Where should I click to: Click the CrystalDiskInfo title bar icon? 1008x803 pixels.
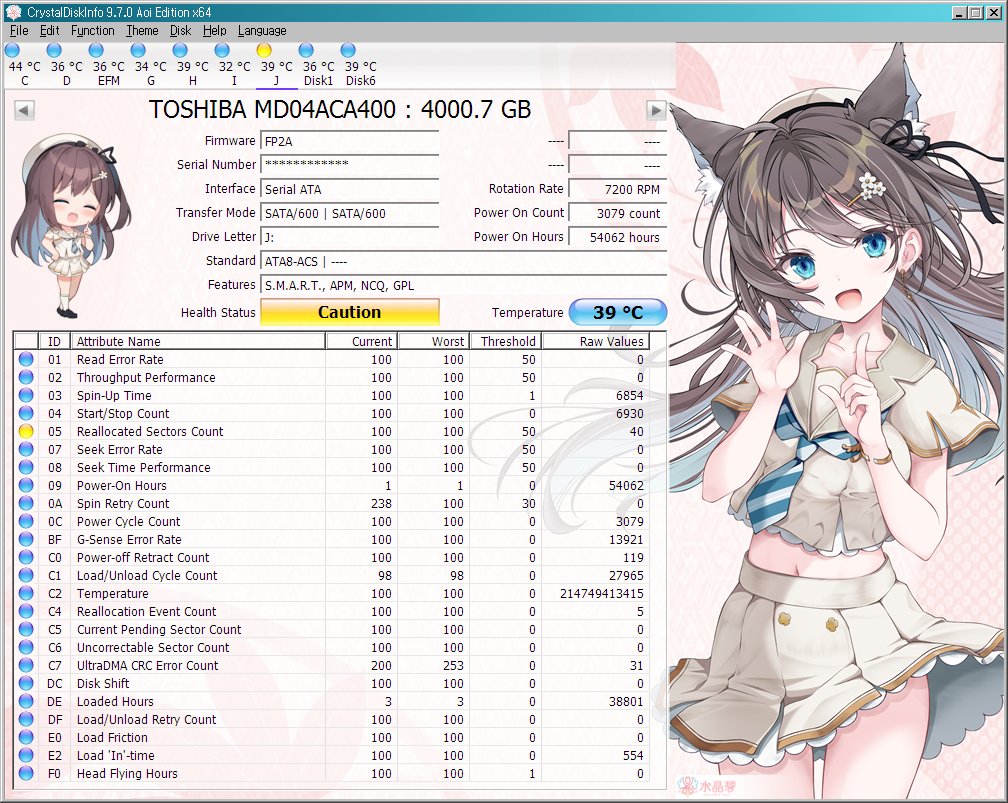coord(14,12)
